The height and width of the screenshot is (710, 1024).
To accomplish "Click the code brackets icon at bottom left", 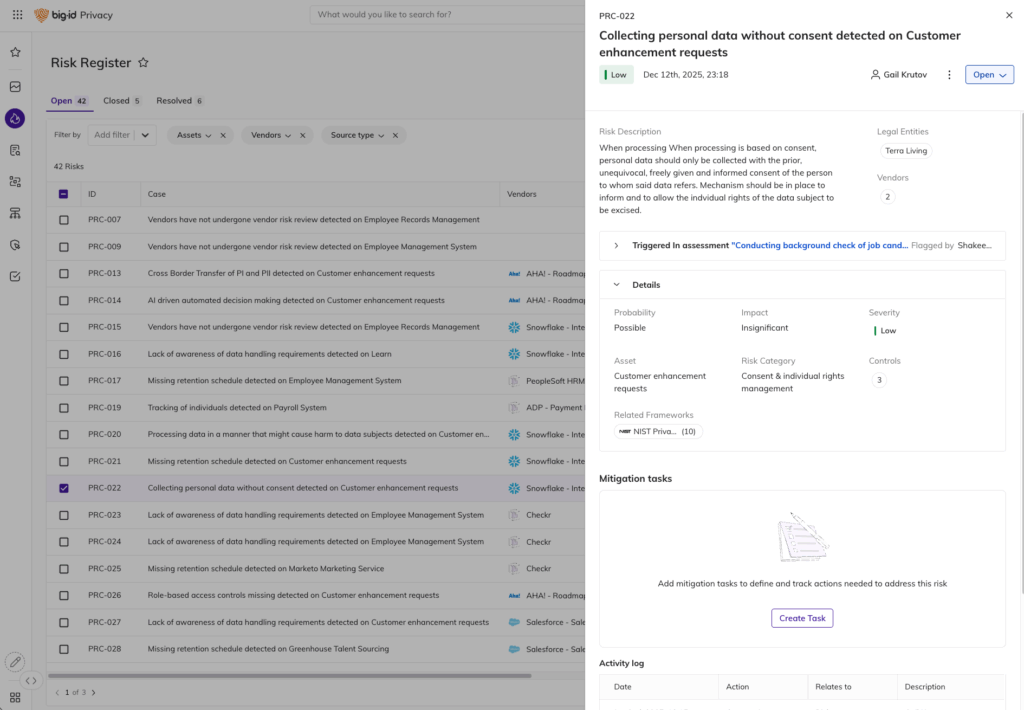I will point(31,680).
